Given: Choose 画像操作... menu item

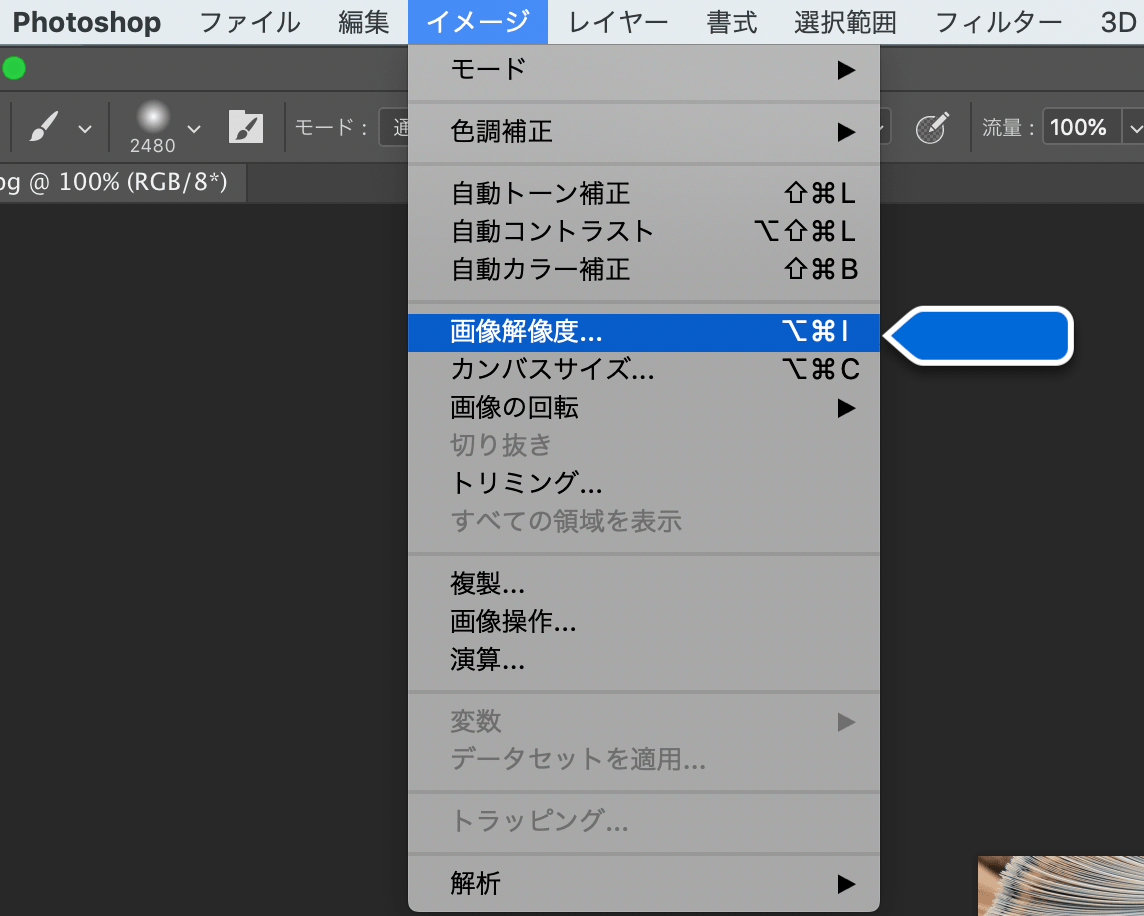Looking at the screenshot, I should point(644,622).
